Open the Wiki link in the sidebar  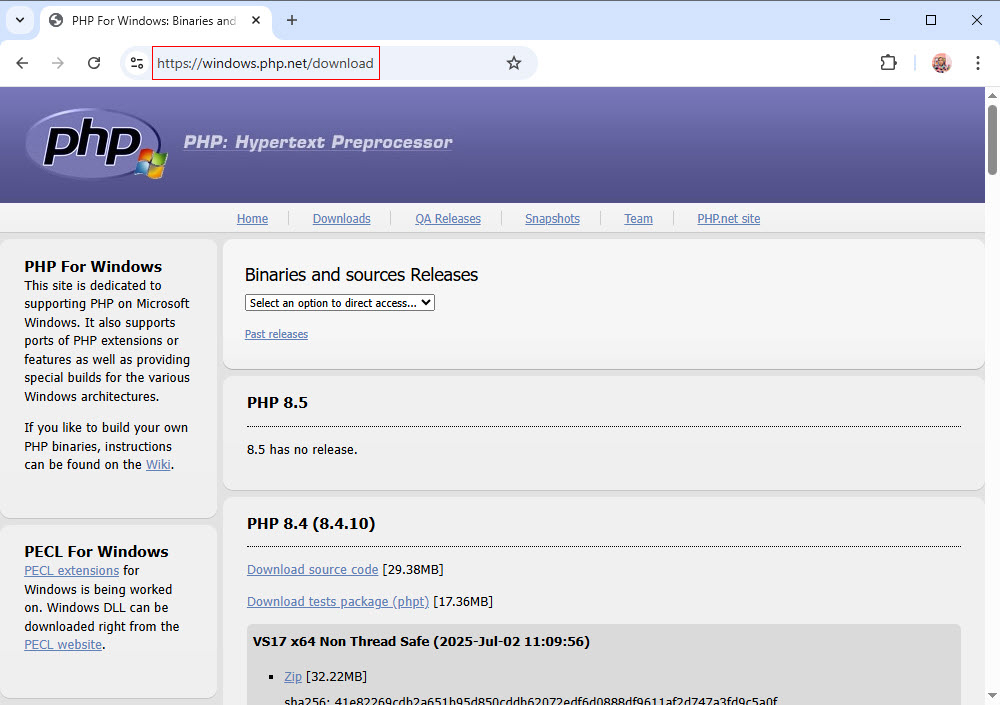pos(158,464)
